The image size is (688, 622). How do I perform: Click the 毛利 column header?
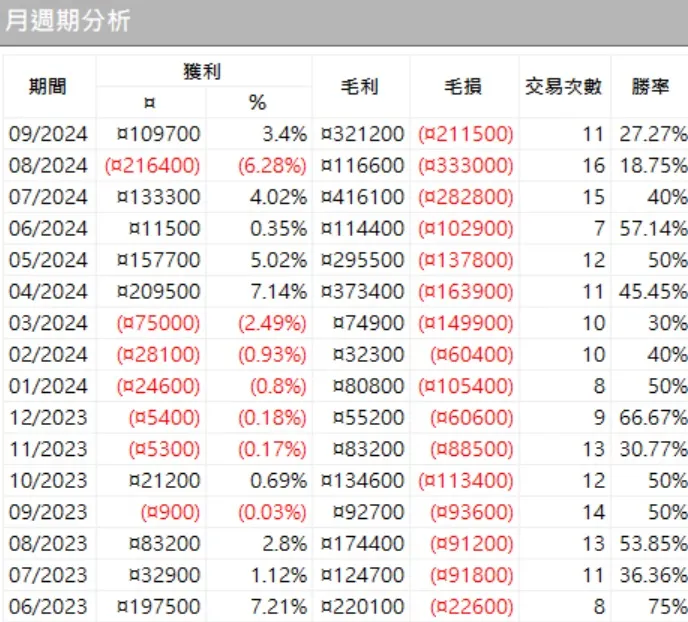[359, 86]
